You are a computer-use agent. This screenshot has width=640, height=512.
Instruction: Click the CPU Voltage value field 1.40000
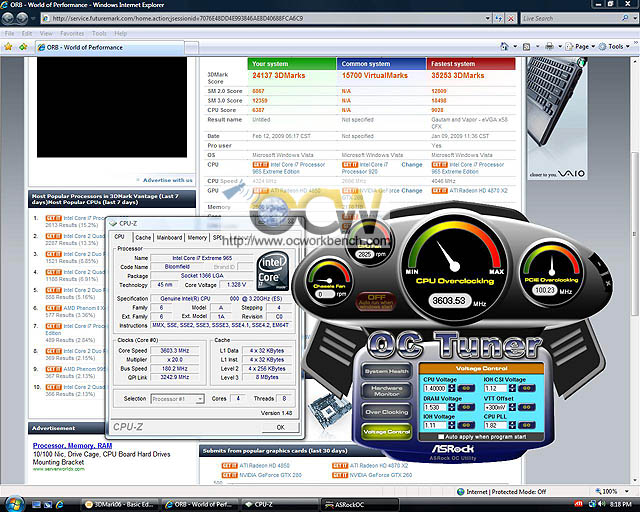[x=435, y=388]
